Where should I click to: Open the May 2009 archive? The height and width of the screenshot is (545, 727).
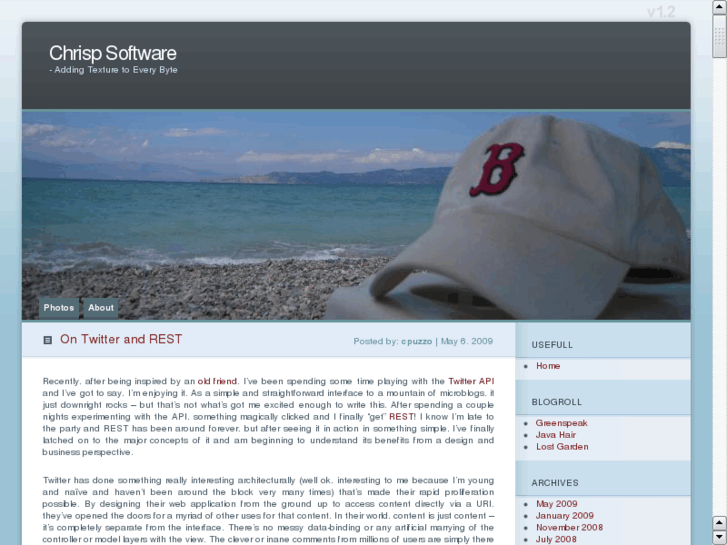556,504
